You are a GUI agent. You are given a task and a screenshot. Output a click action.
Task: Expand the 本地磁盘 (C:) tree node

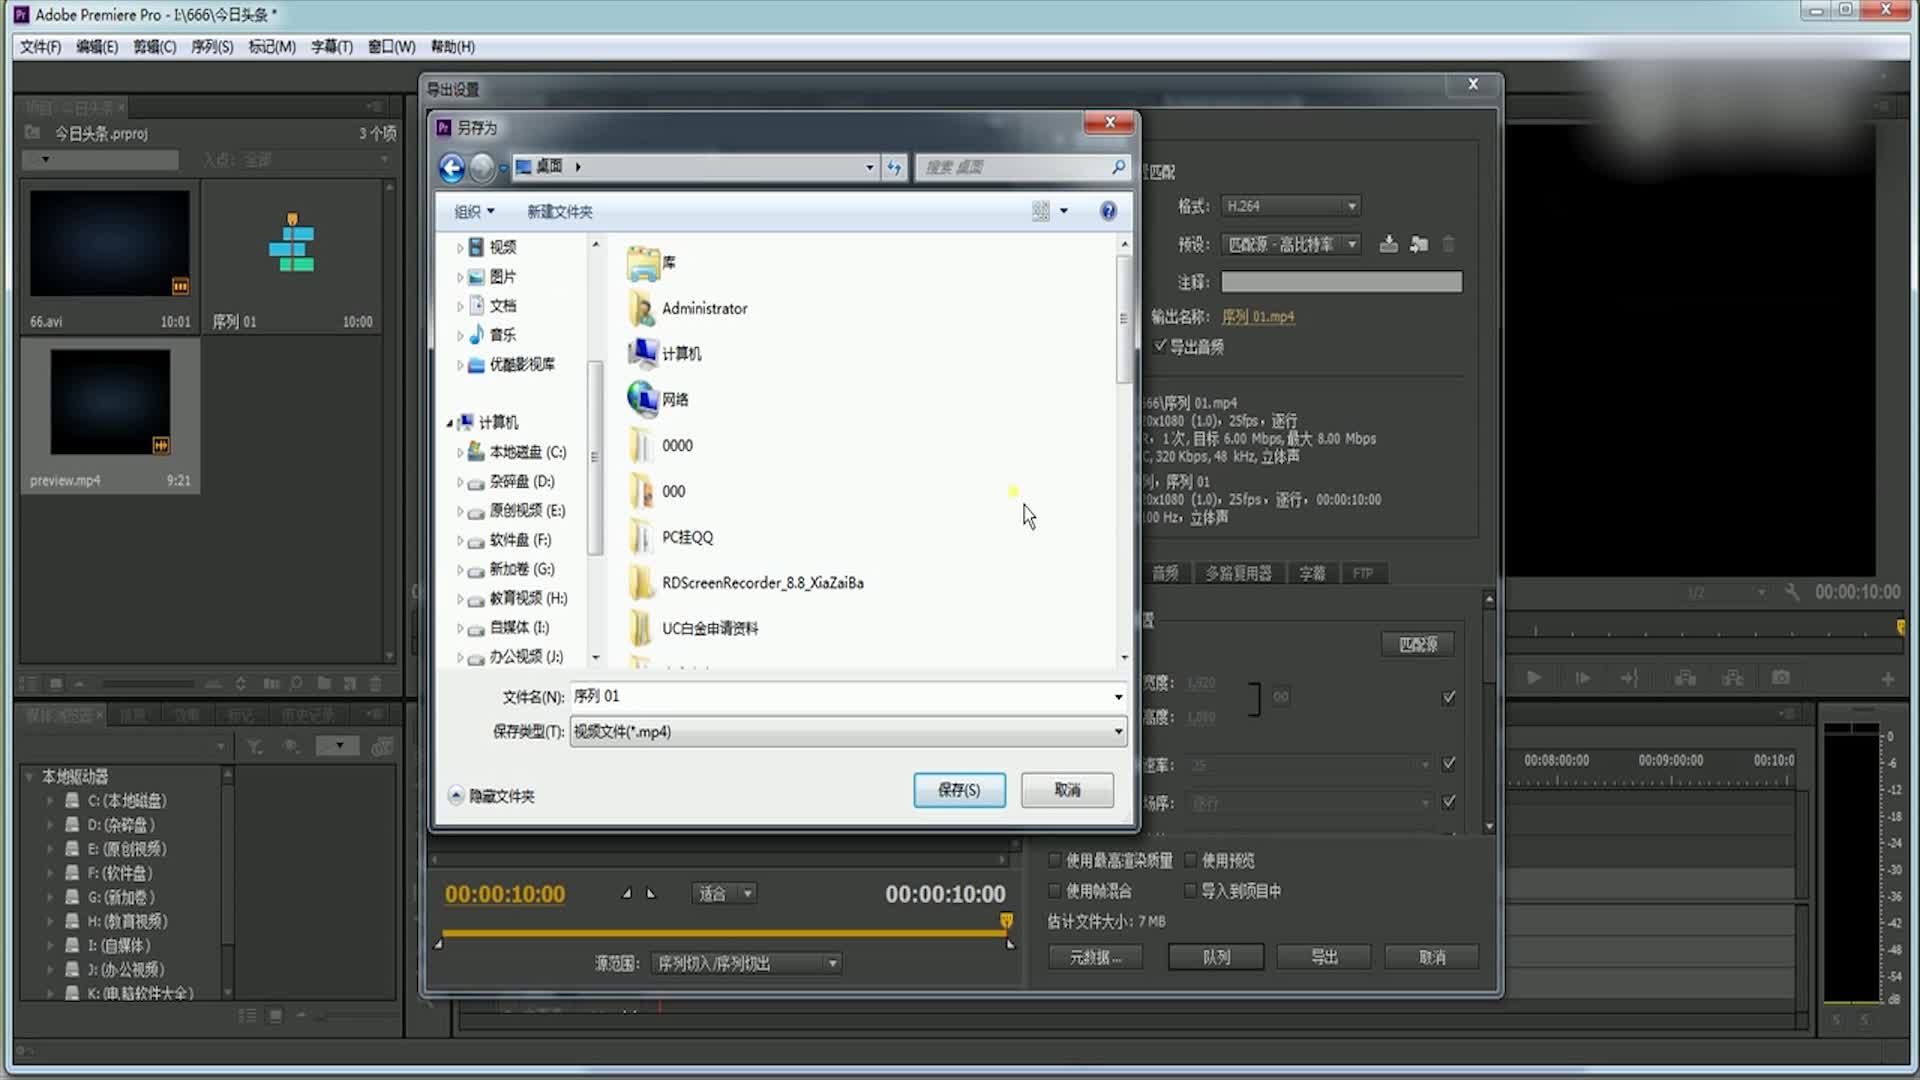[x=460, y=453]
